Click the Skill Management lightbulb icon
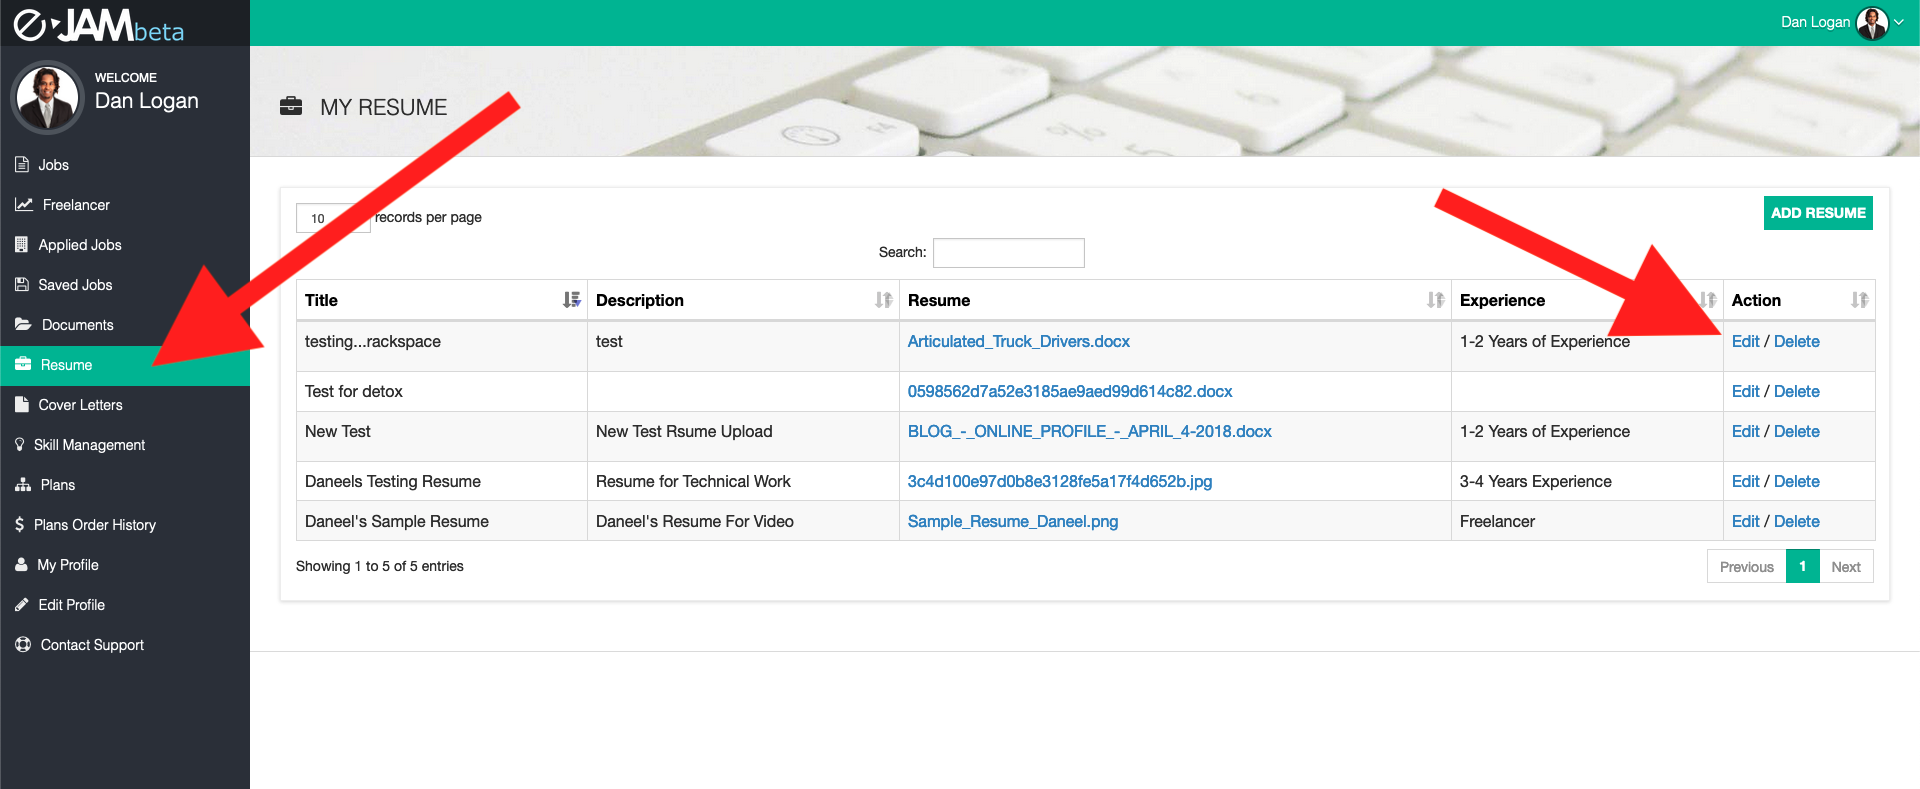The width and height of the screenshot is (1920, 789). coord(20,445)
